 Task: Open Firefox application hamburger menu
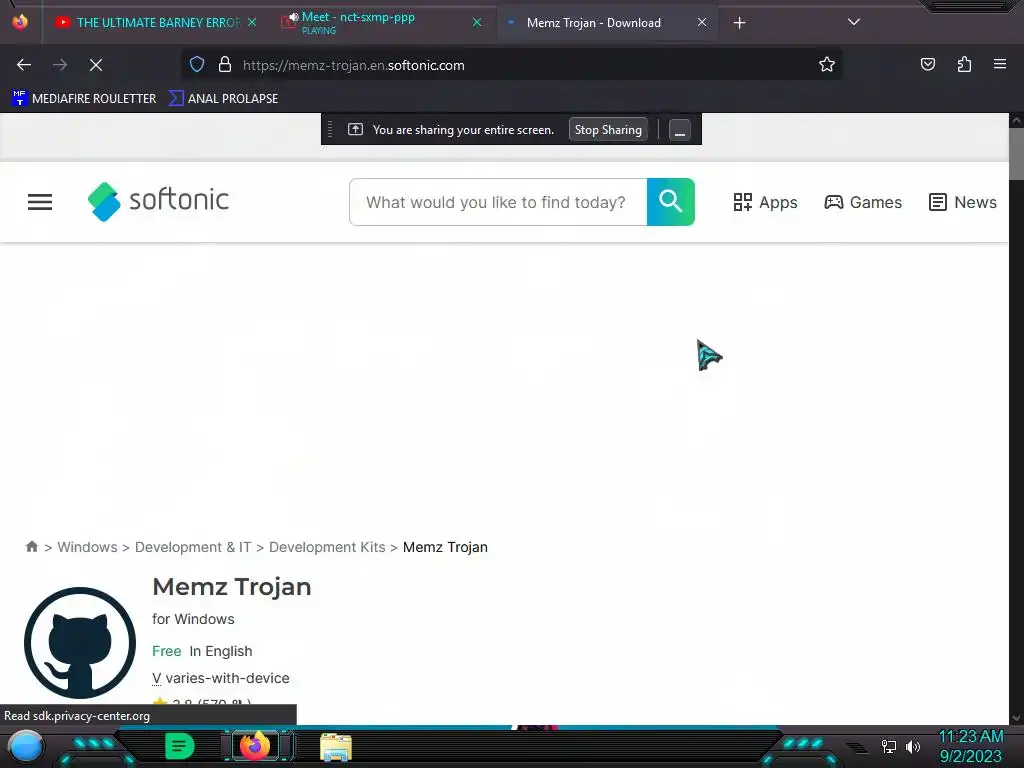(x=999, y=64)
